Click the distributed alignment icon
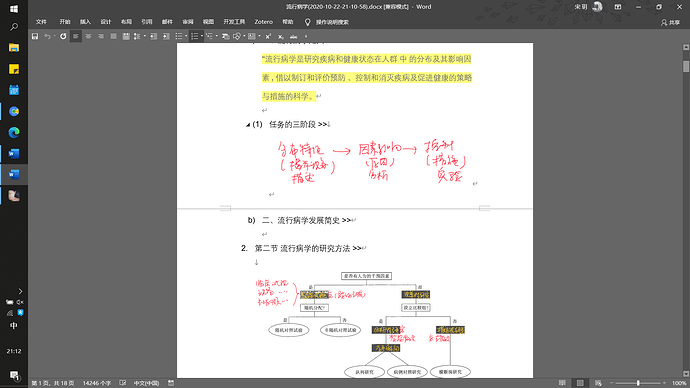690x388 pixels. [126, 37]
